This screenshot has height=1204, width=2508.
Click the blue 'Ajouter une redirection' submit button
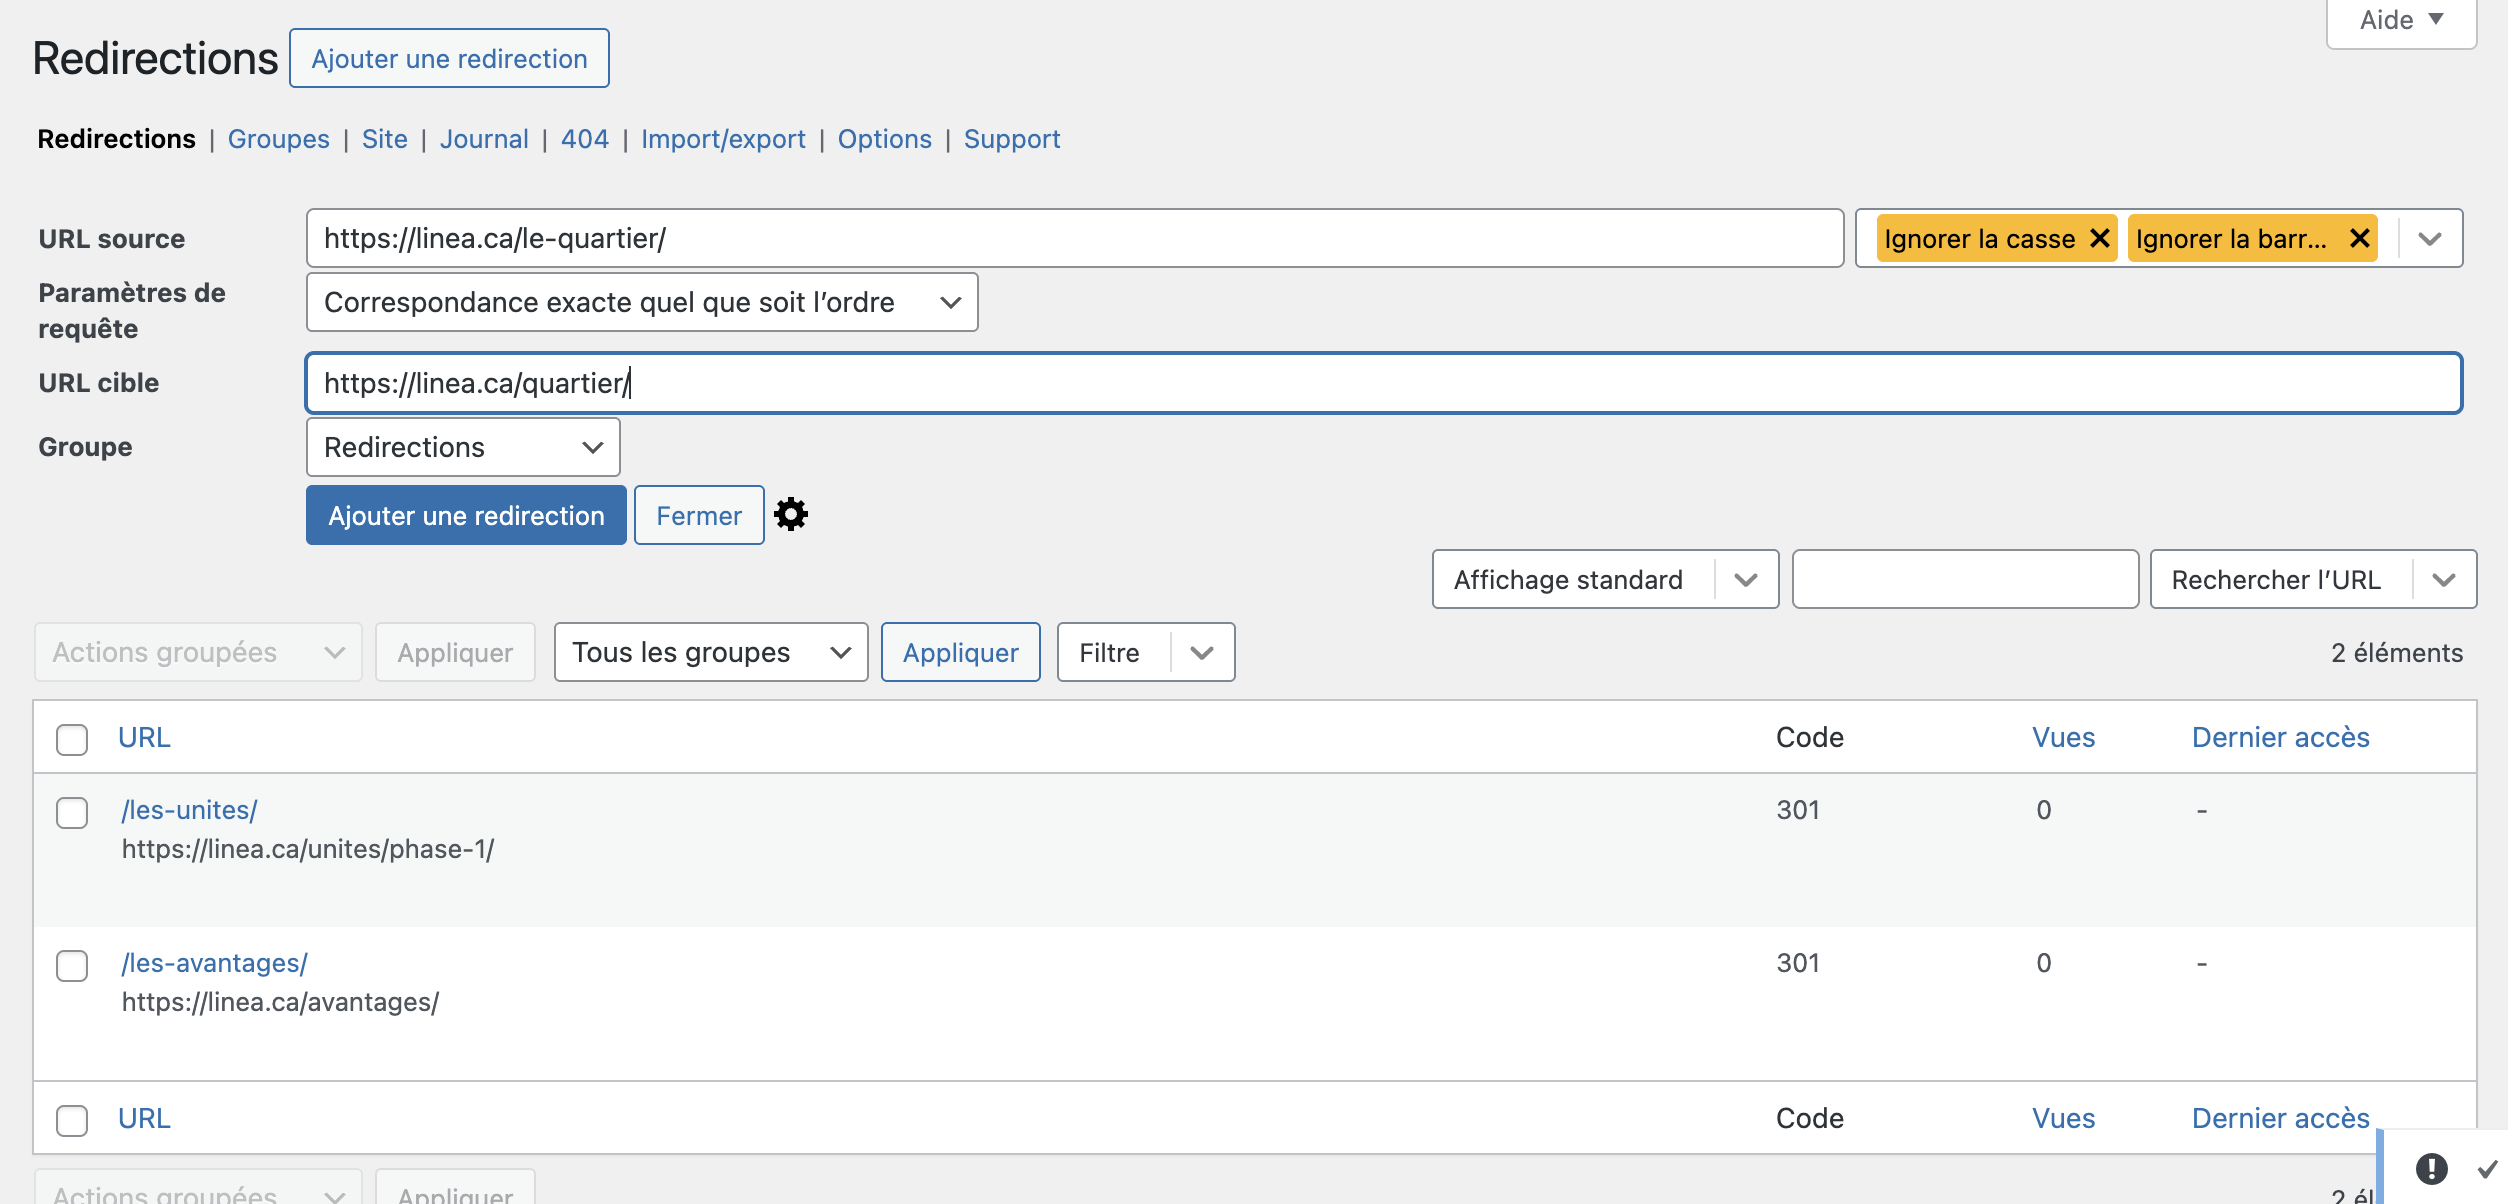(x=466, y=516)
